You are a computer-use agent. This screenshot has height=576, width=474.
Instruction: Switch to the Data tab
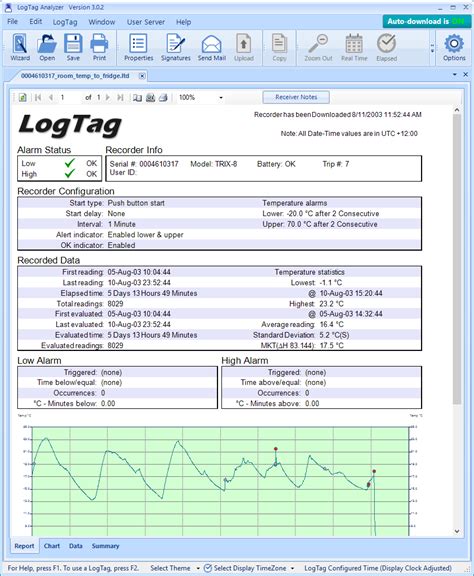point(76,546)
